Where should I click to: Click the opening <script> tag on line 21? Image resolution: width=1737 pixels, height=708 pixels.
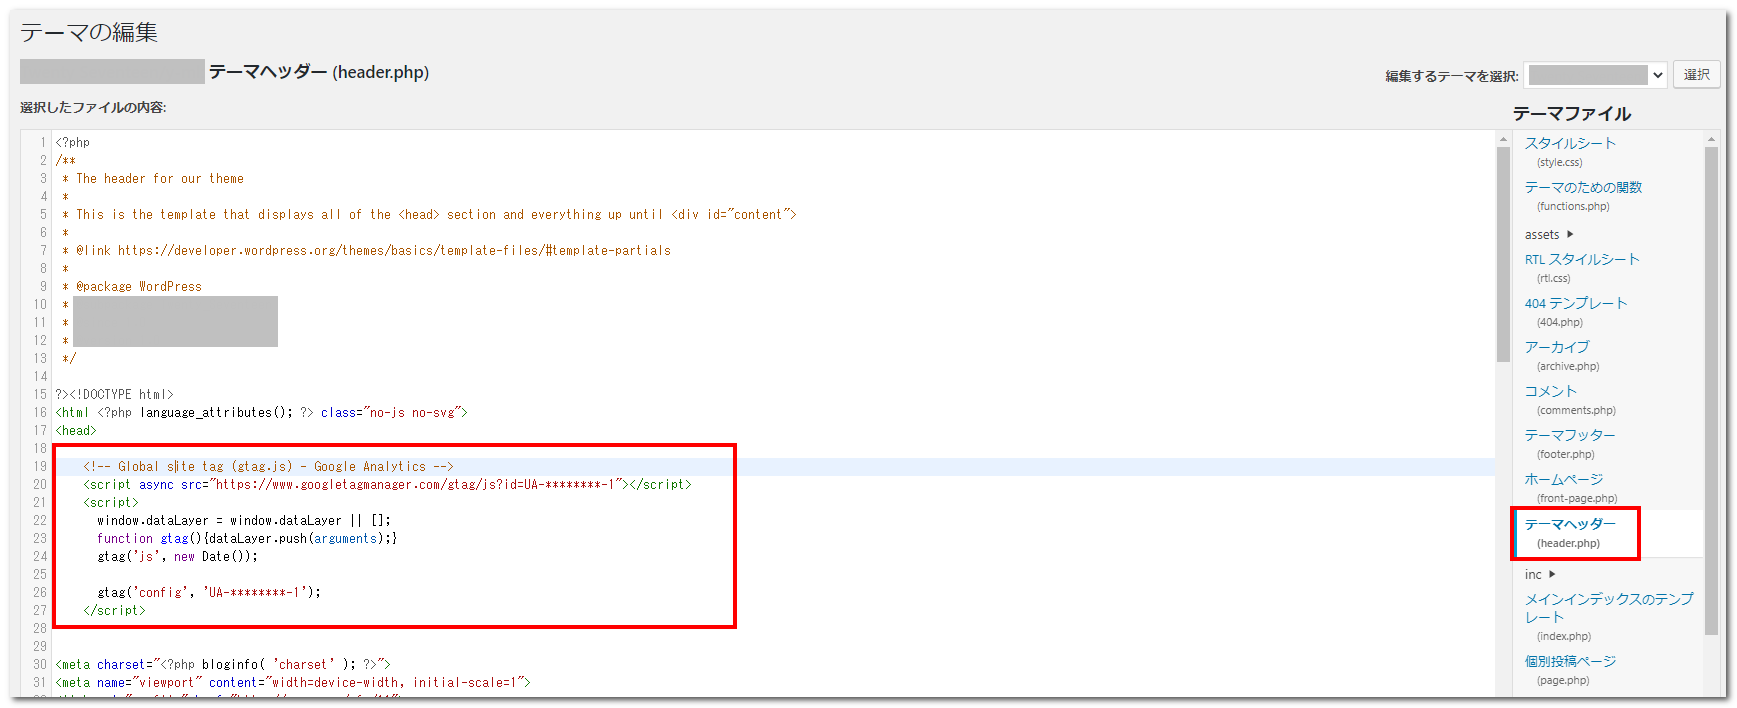click(x=111, y=503)
